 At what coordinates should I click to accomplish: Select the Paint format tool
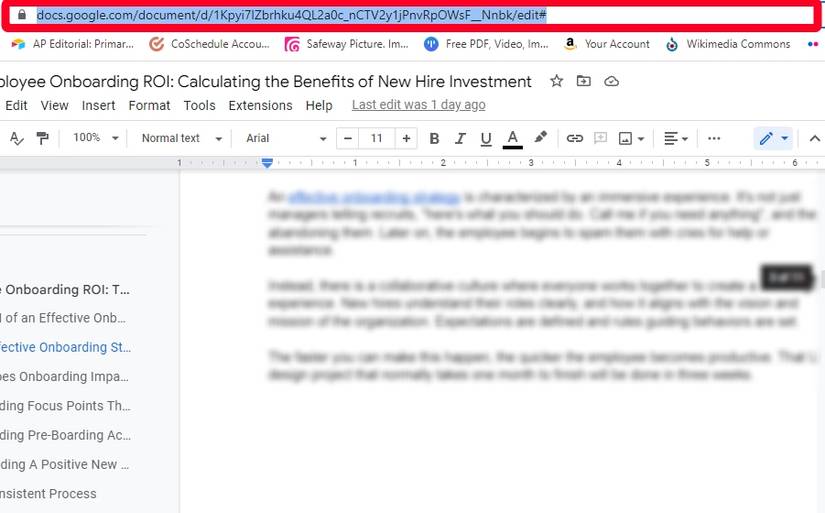click(x=43, y=138)
